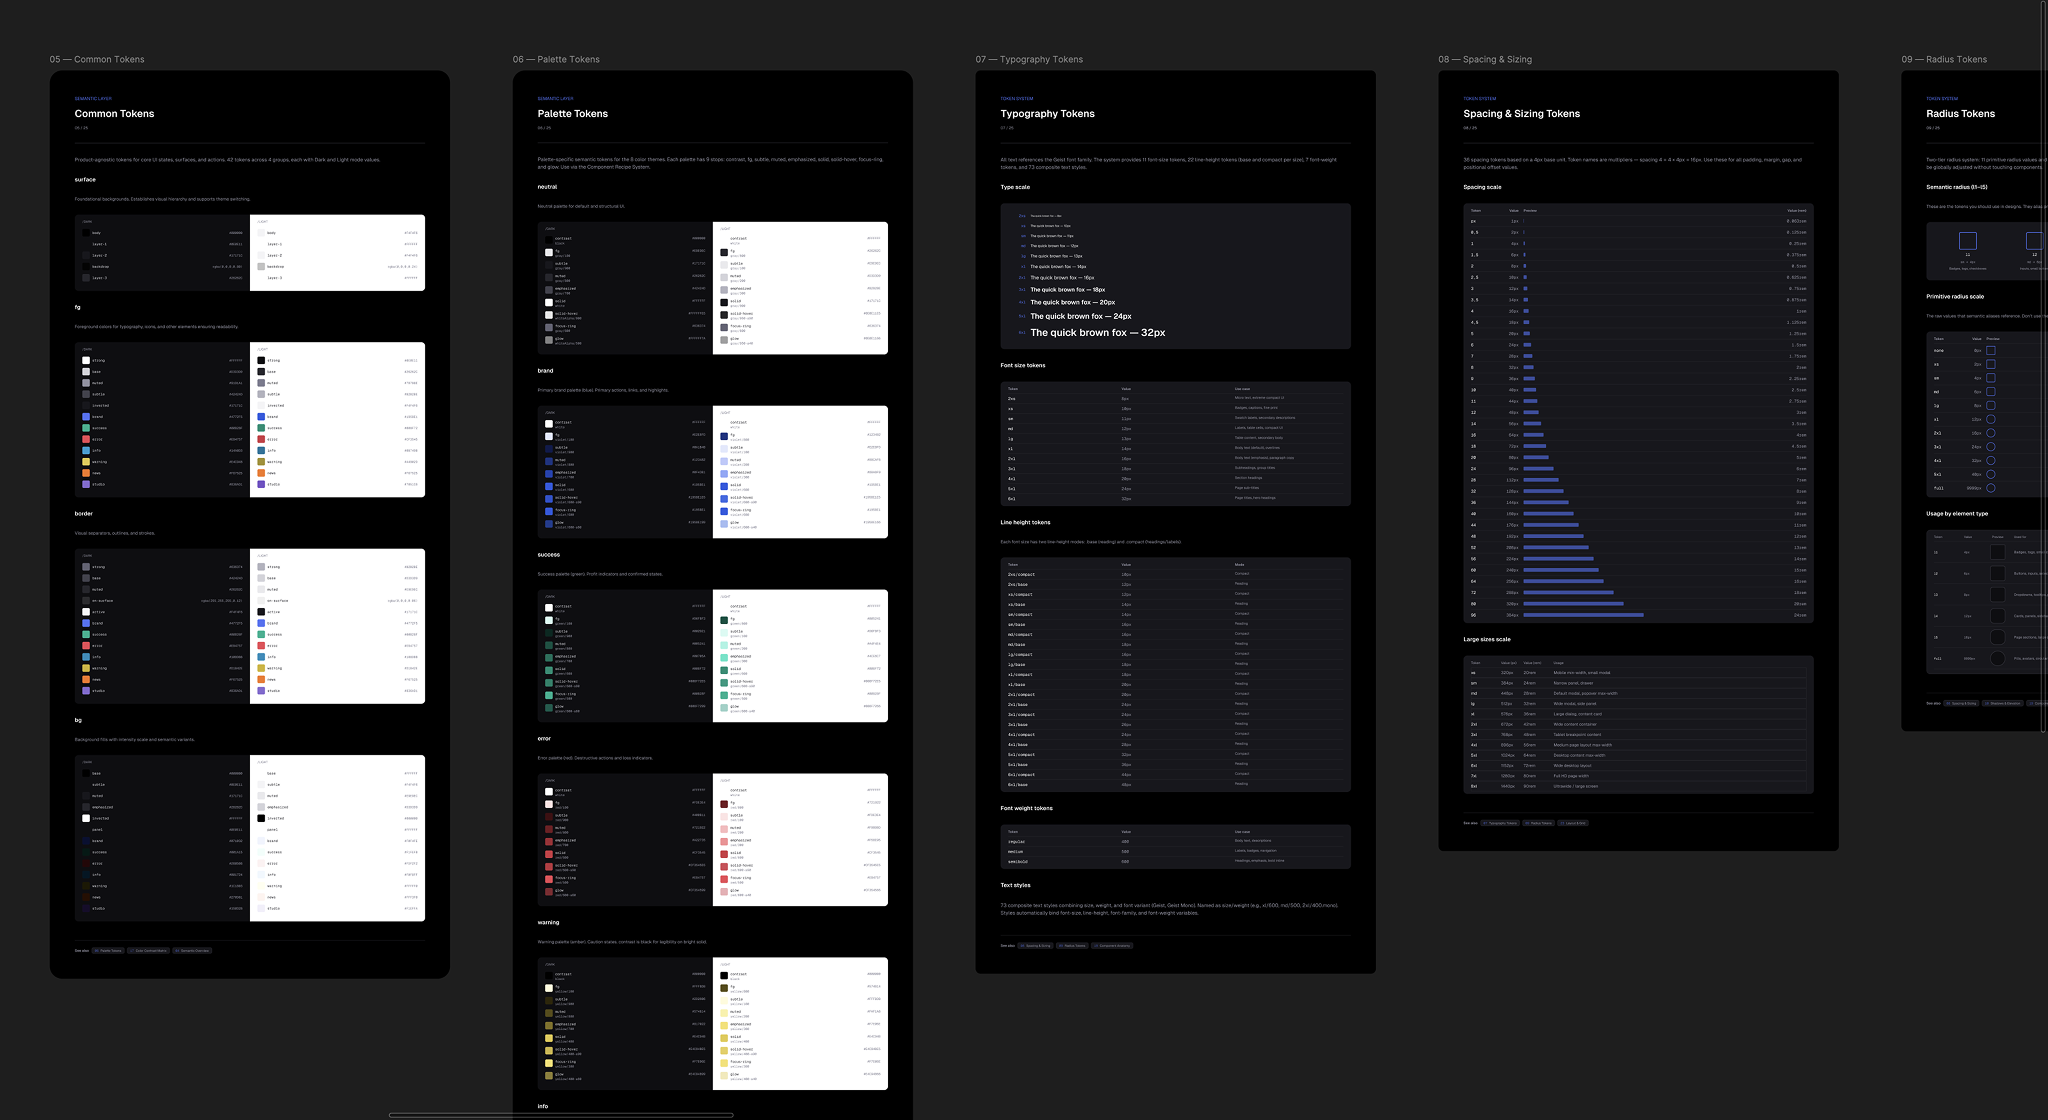Select the '09 — Radius Tokens' frame label

tap(1944, 59)
